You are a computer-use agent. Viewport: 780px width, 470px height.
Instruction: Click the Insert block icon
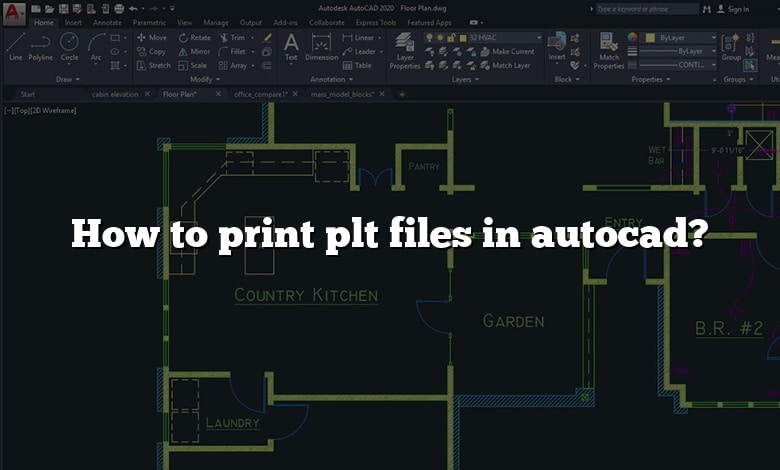click(557, 47)
